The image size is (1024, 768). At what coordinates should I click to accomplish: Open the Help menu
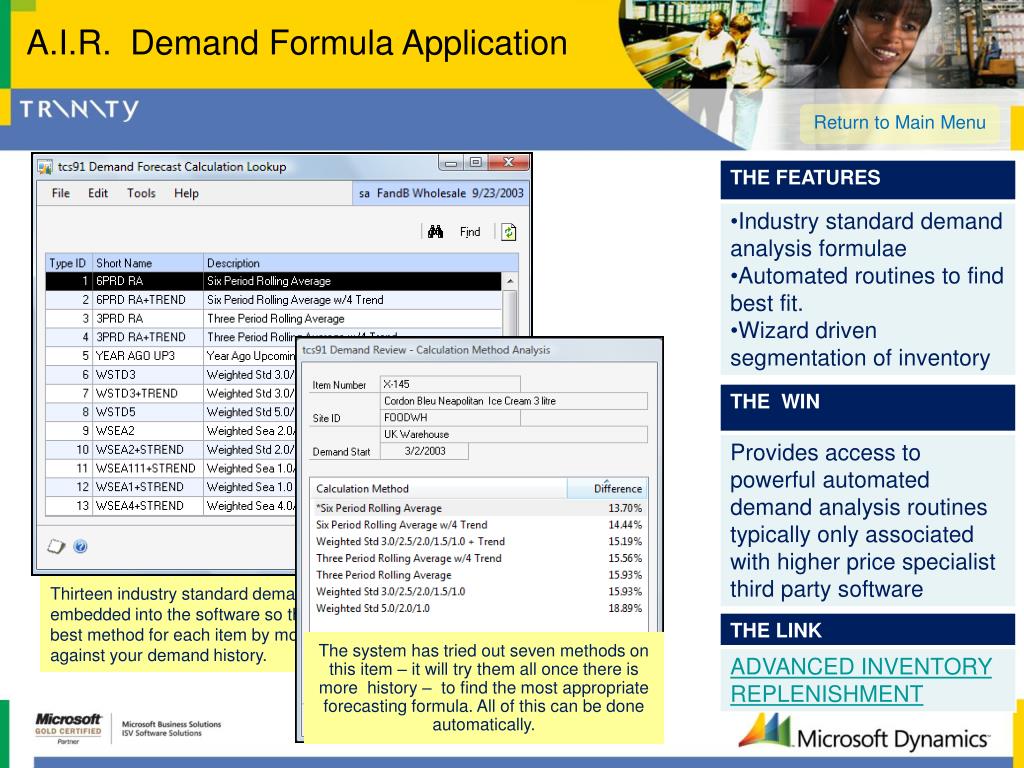pyautogui.click(x=186, y=193)
